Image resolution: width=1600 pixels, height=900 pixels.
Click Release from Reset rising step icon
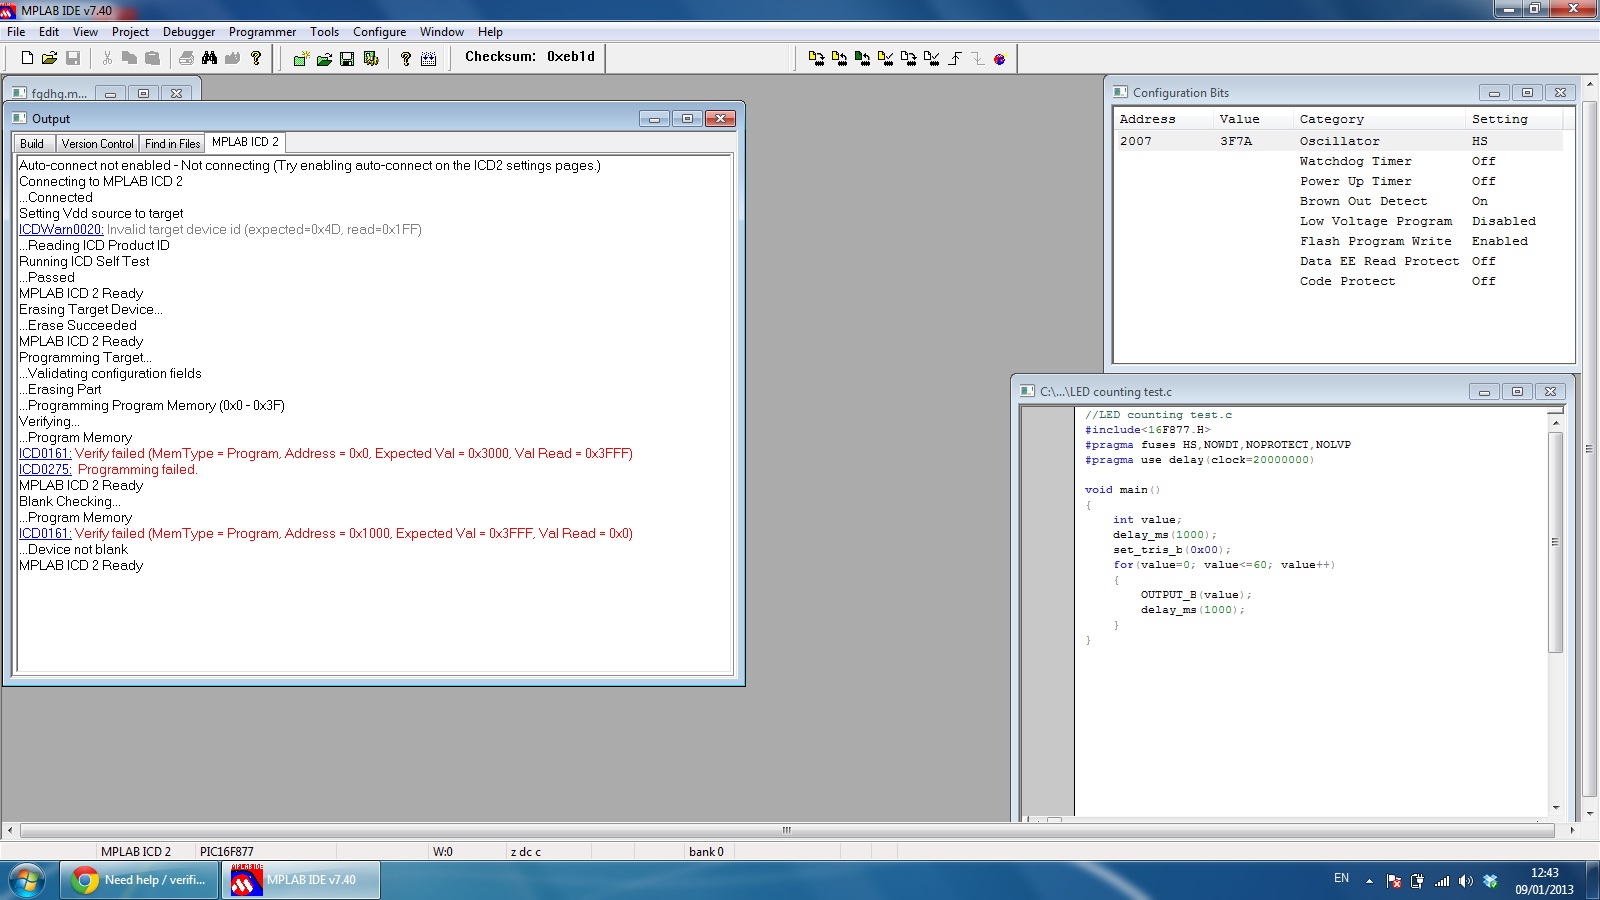955,59
